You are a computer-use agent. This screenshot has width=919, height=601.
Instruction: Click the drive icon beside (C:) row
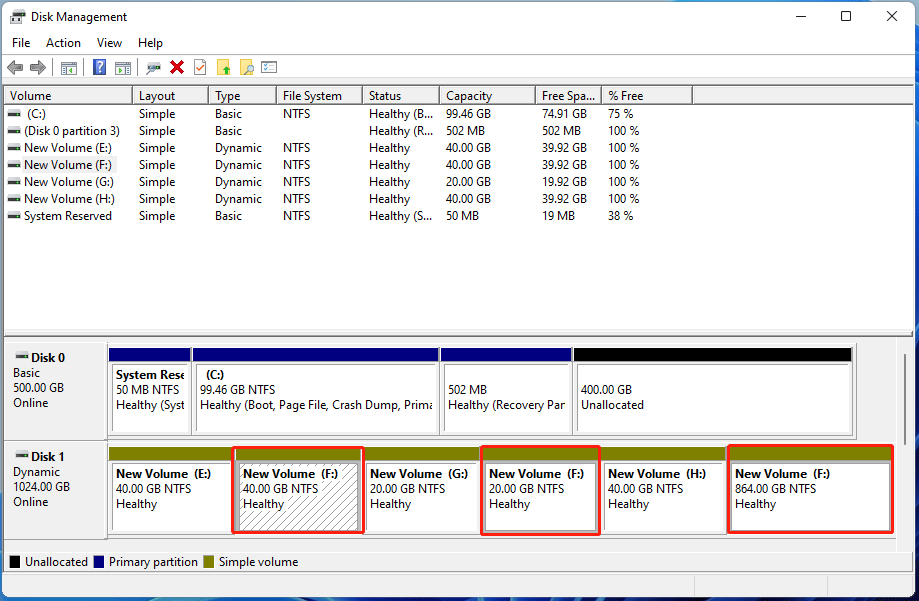click(14, 114)
